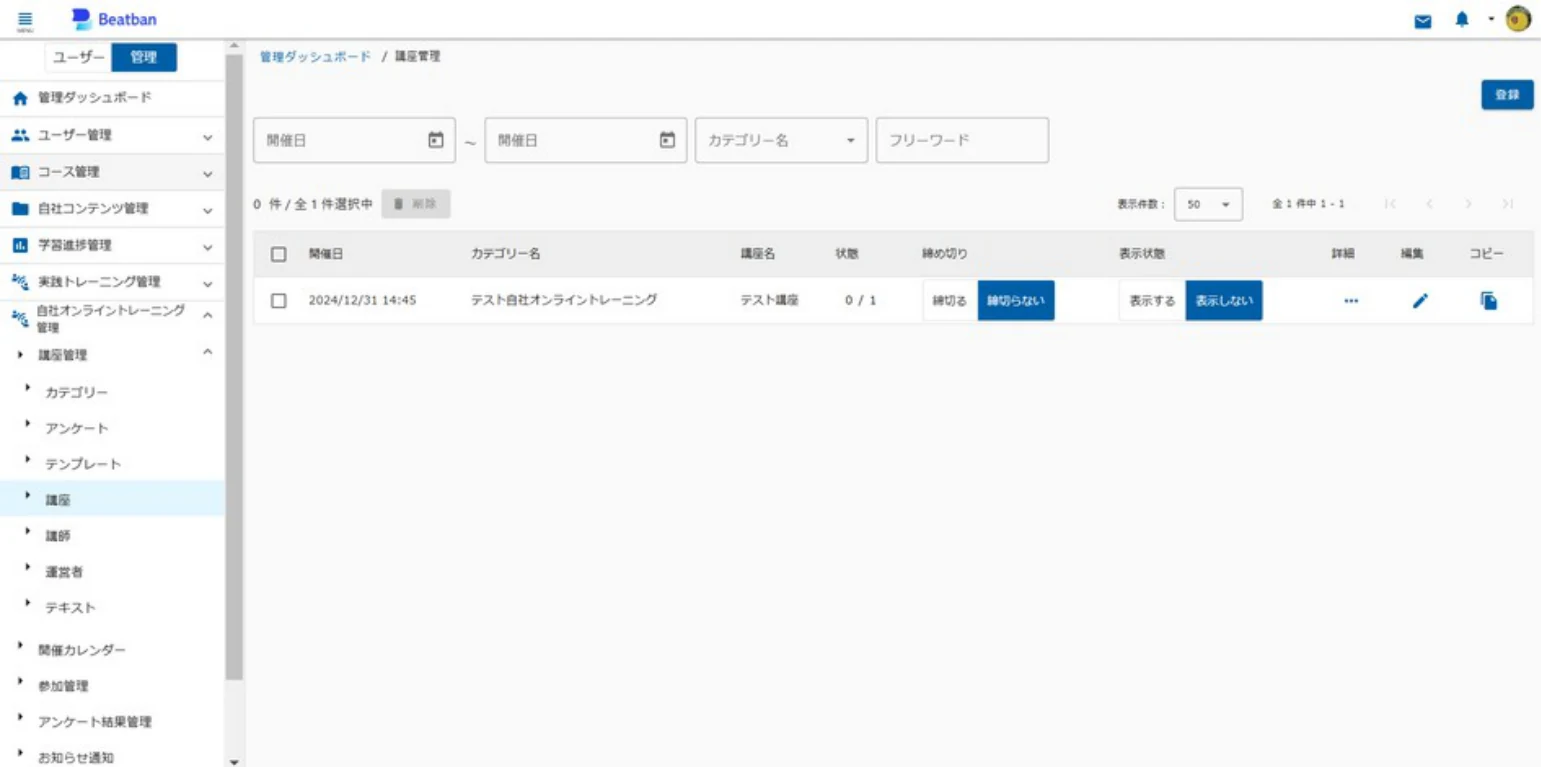Open the hamburger MENU icon
This screenshot has height=767, width=1541.
pos(25,20)
